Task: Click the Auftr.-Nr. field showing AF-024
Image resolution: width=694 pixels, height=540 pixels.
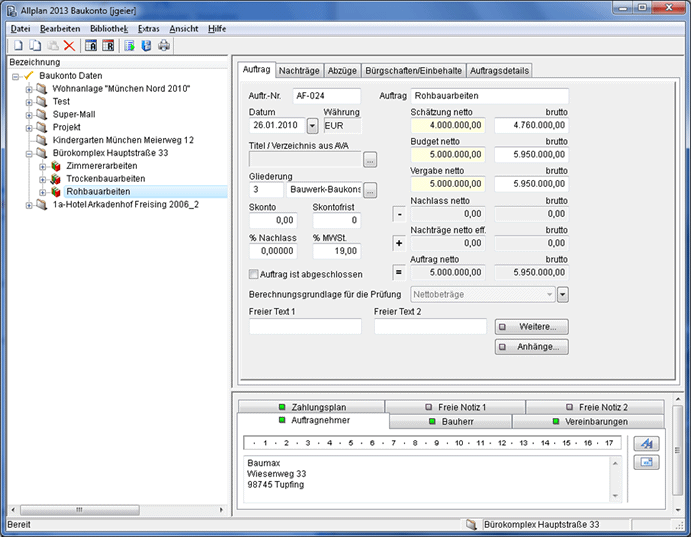Action: [327, 96]
